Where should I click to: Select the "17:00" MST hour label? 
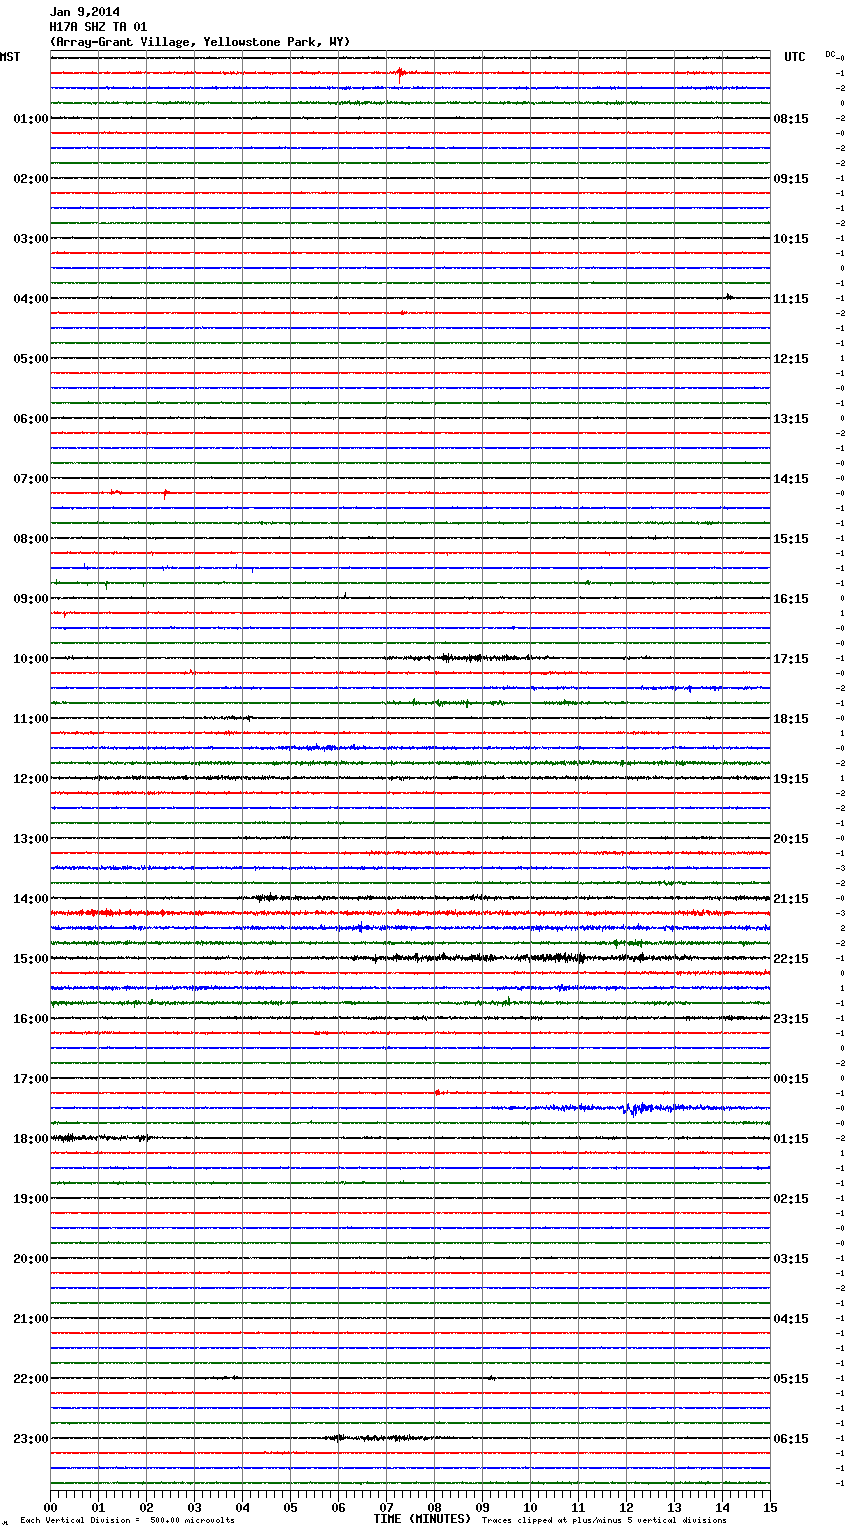(x=31, y=1079)
